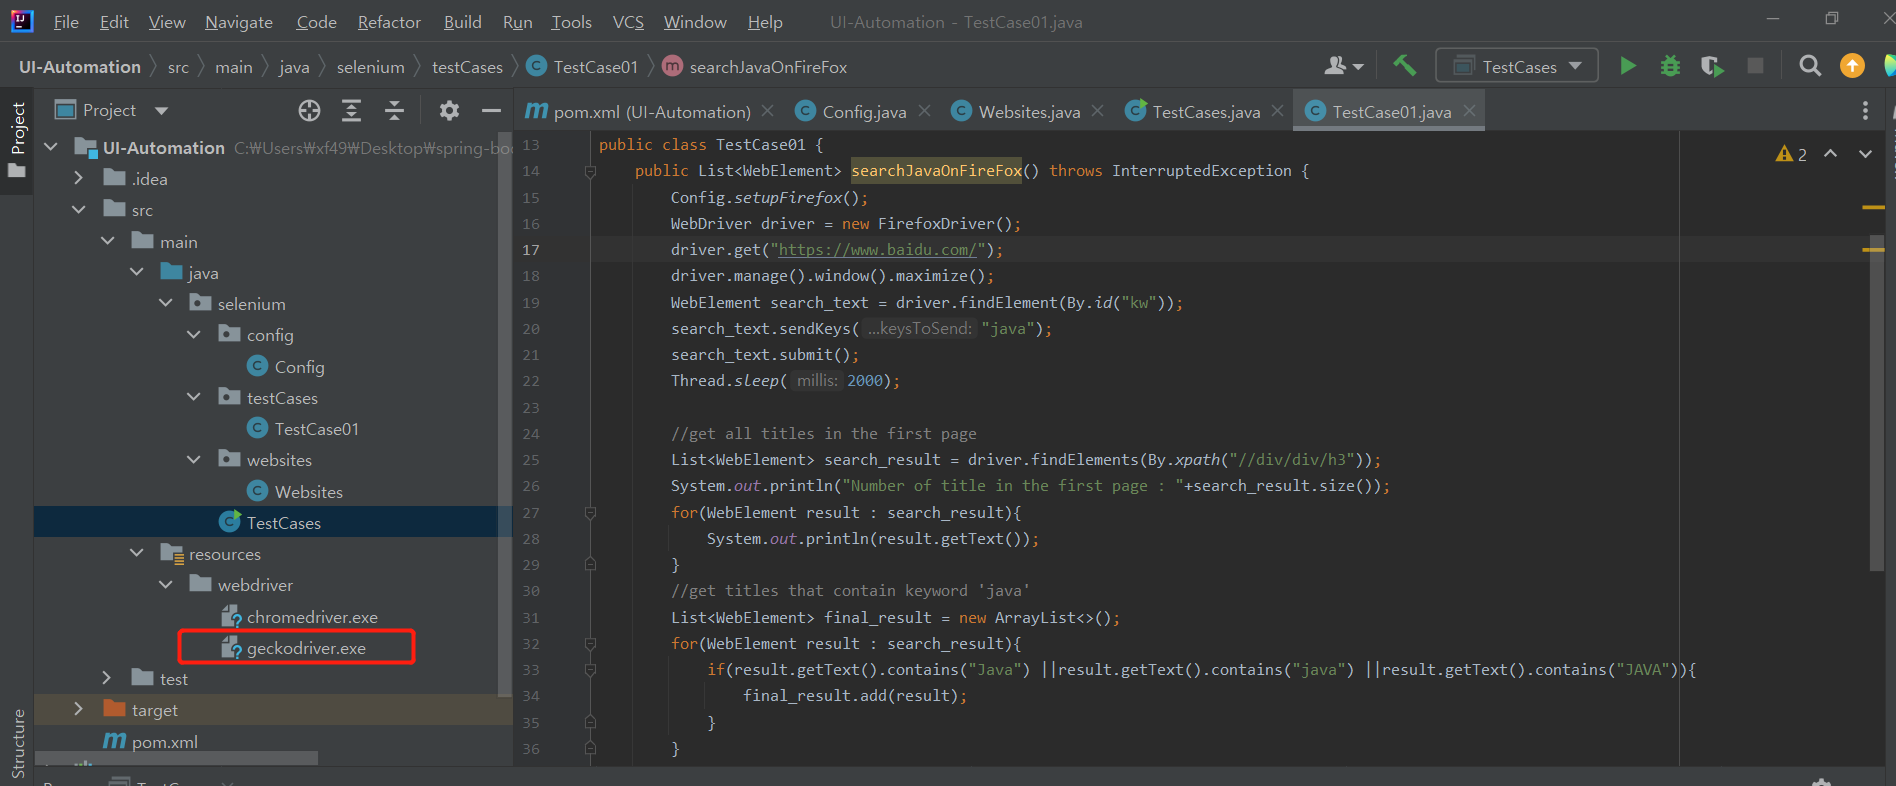
Task: Open the Project side tool tab
Action: pos(17,140)
